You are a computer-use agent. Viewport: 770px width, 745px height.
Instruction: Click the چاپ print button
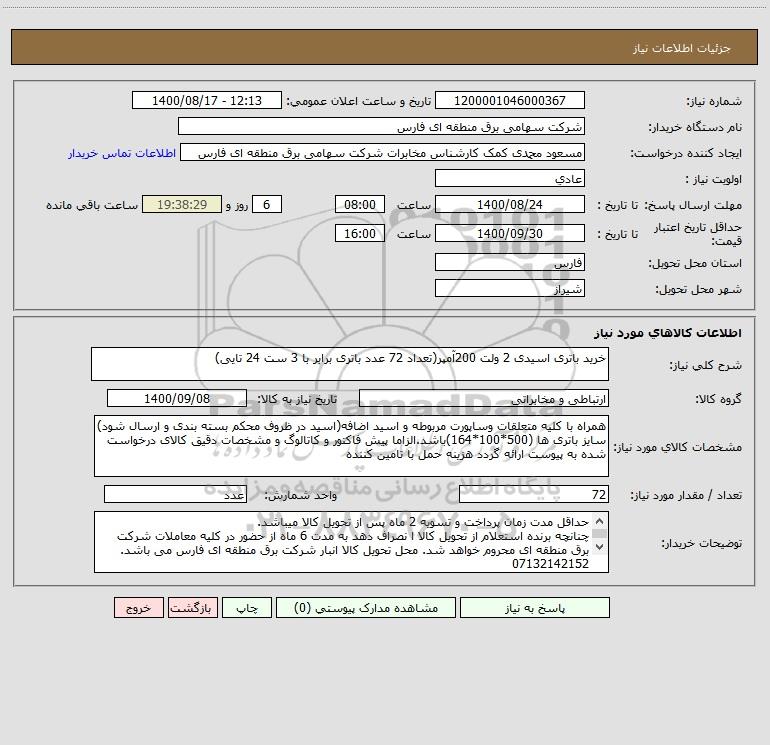pyautogui.click(x=247, y=608)
